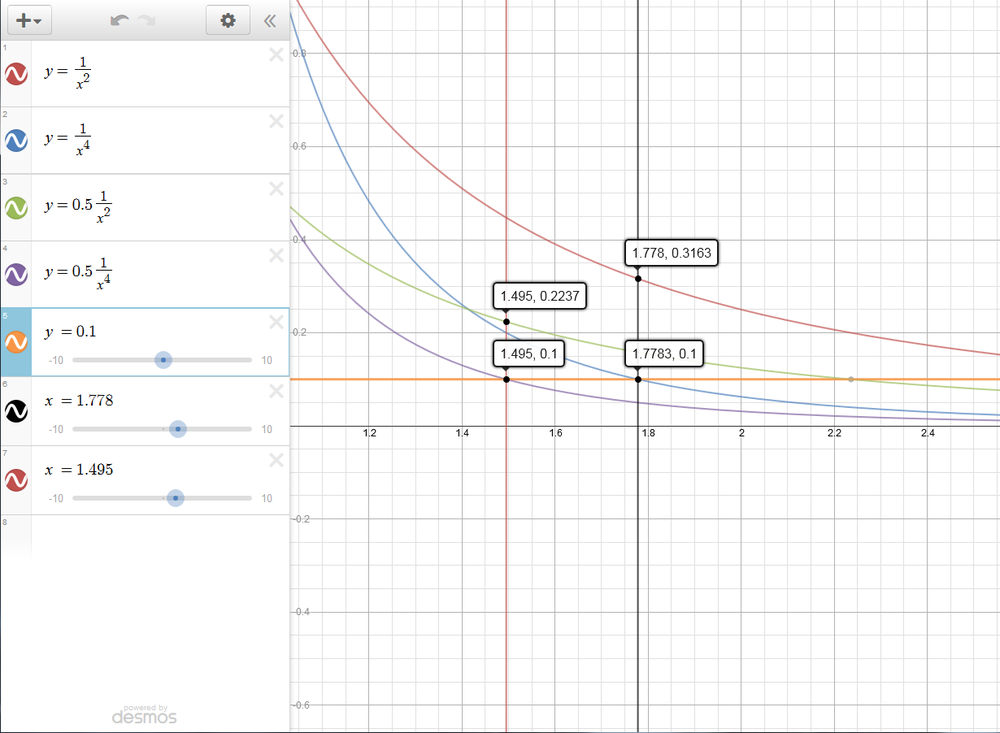
Task: Toggle visibility of y = 1/x² graph
Action: click(16, 74)
